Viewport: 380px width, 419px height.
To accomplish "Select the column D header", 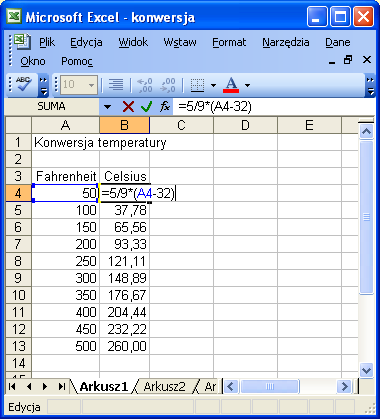I will [x=245, y=125].
